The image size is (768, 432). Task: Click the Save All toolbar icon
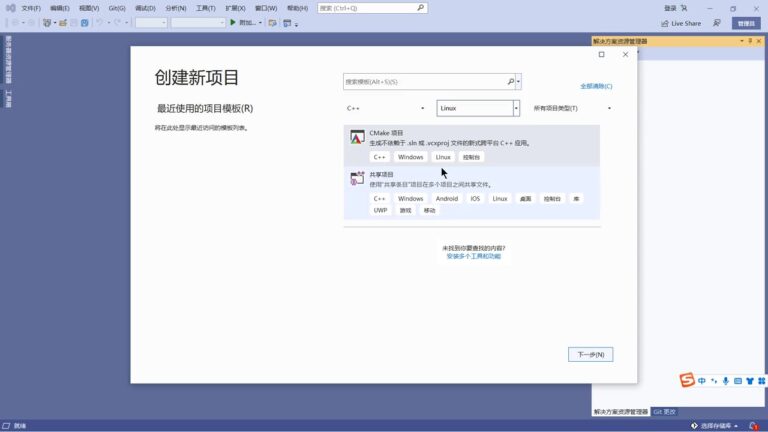(x=85, y=23)
